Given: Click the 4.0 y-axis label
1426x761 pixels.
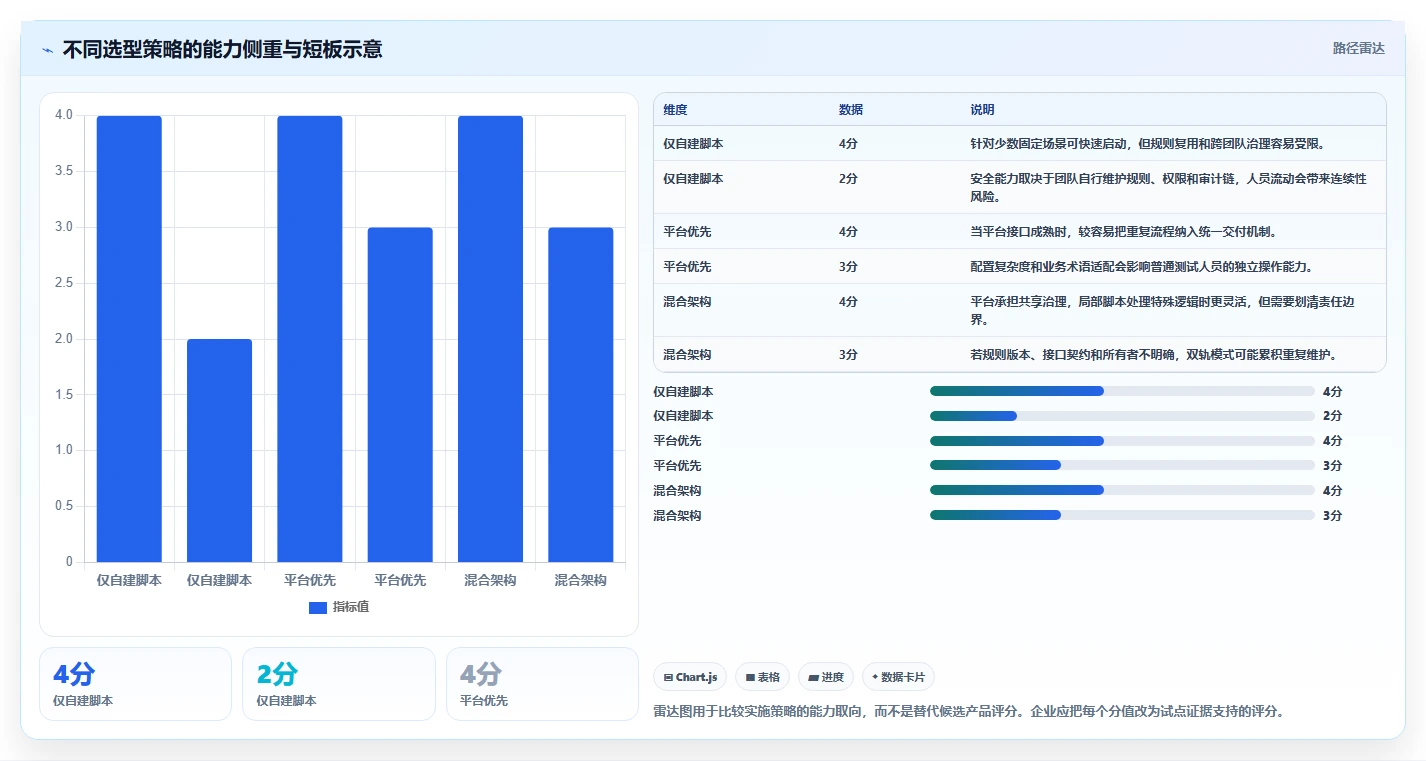Looking at the screenshot, I should [x=64, y=115].
